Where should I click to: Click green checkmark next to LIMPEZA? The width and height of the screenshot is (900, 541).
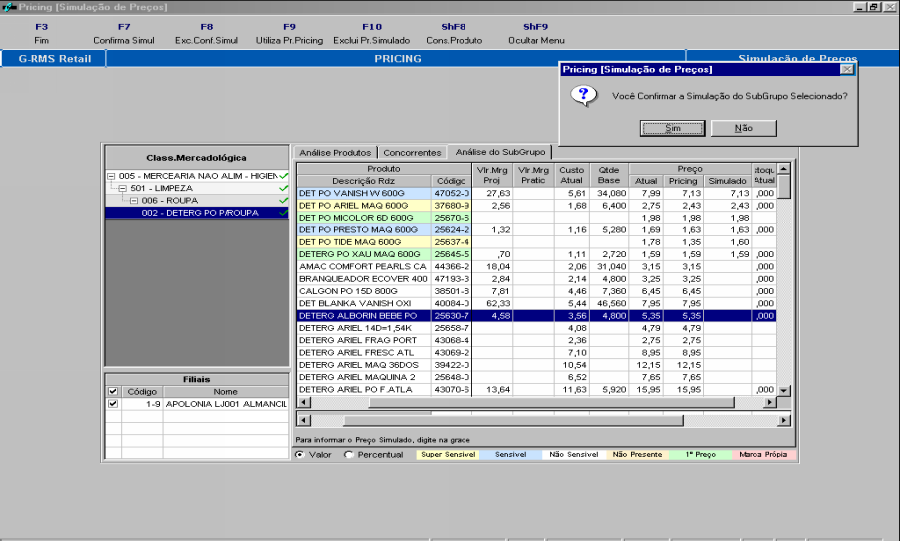click(x=284, y=188)
